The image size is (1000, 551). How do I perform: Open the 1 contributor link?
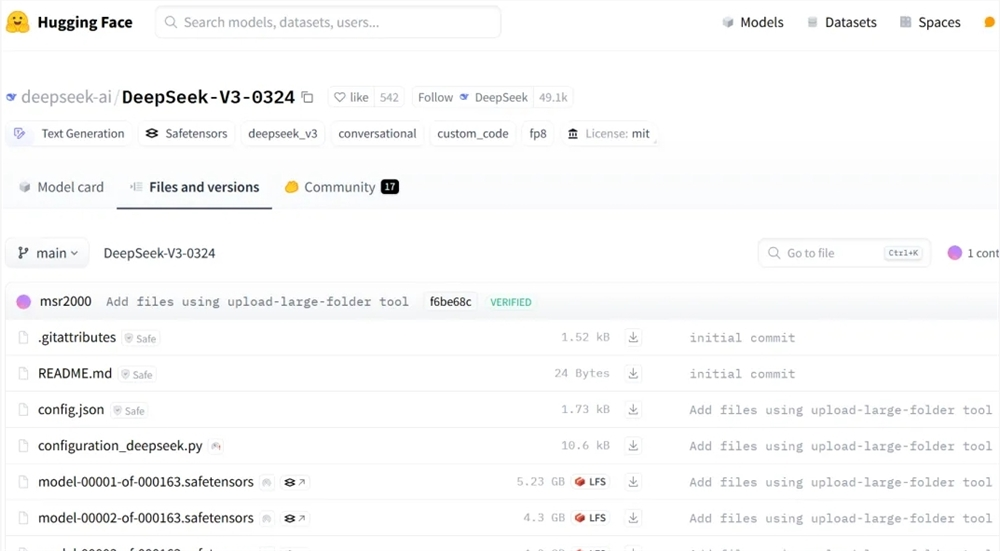point(973,253)
